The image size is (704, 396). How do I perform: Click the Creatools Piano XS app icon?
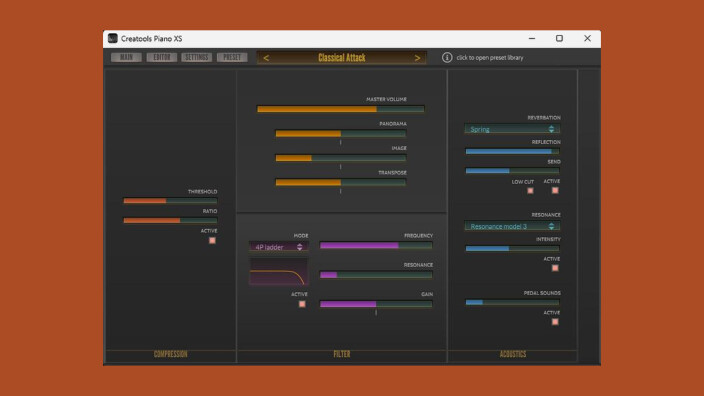[x=113, y=39]
